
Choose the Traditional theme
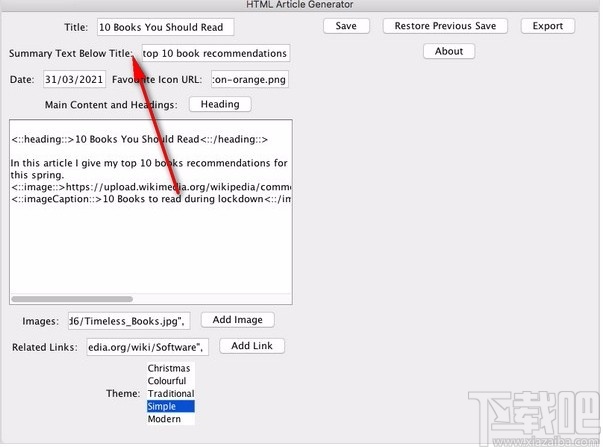coord(170,394)
